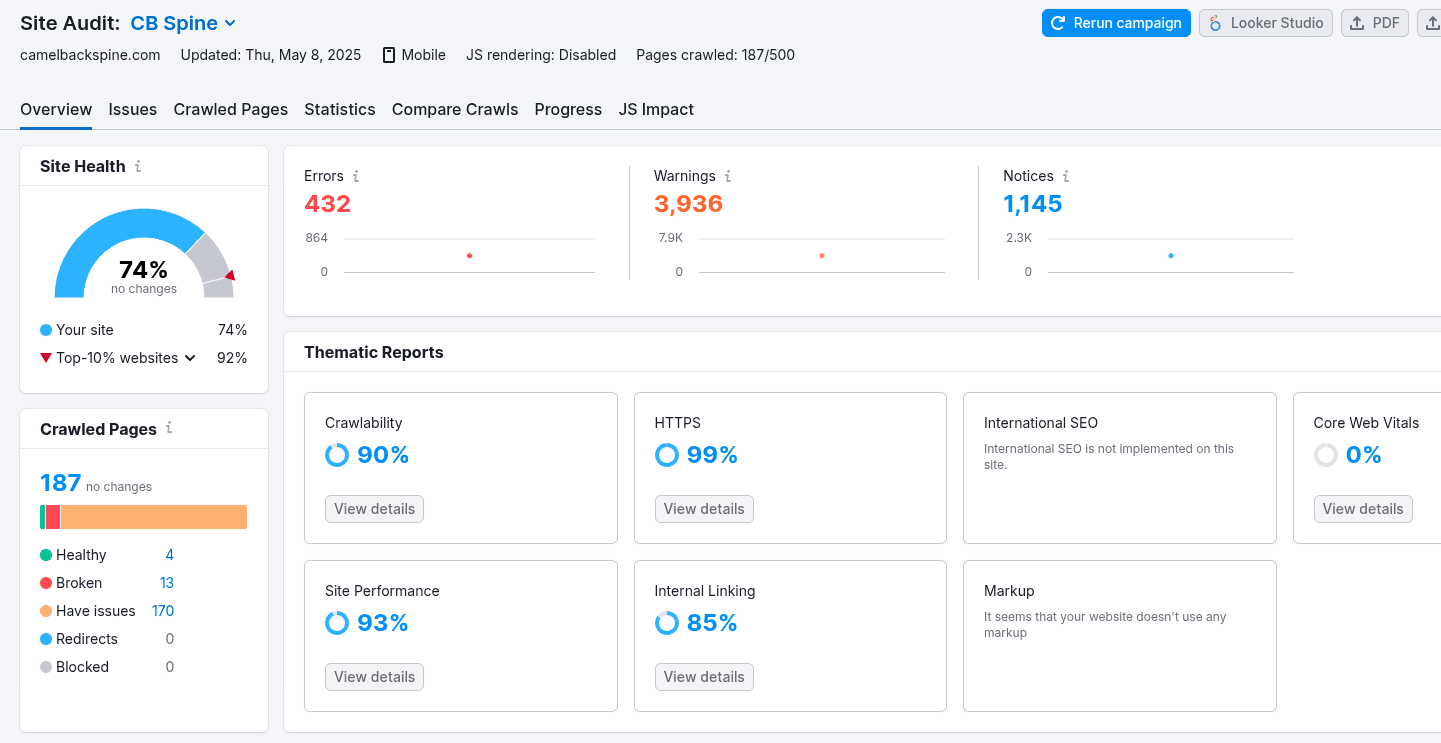
Task: Export the report as PDF
Action: point(1375,23)
